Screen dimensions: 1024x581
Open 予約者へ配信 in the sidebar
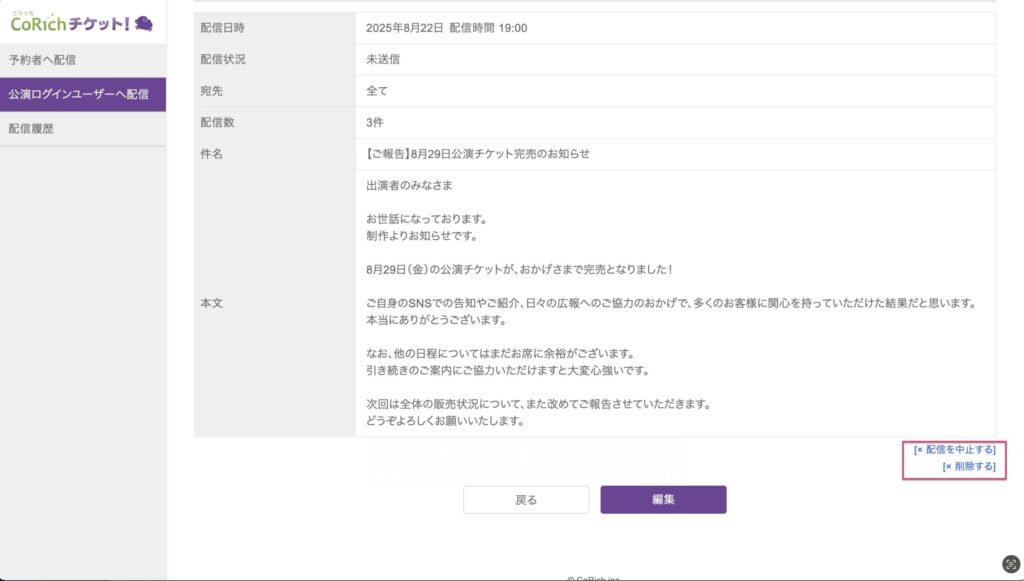tap(42, 60)
